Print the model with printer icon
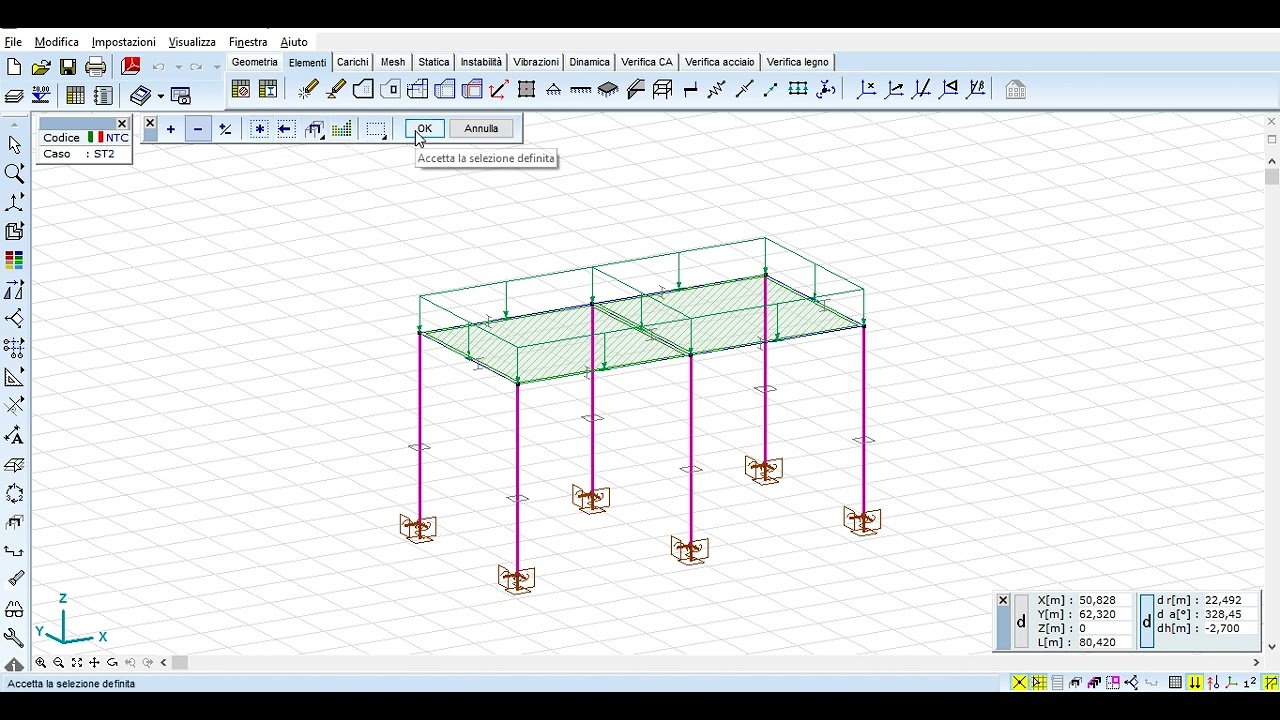The width and height of the screenshot is (1280, 720). 96,67
